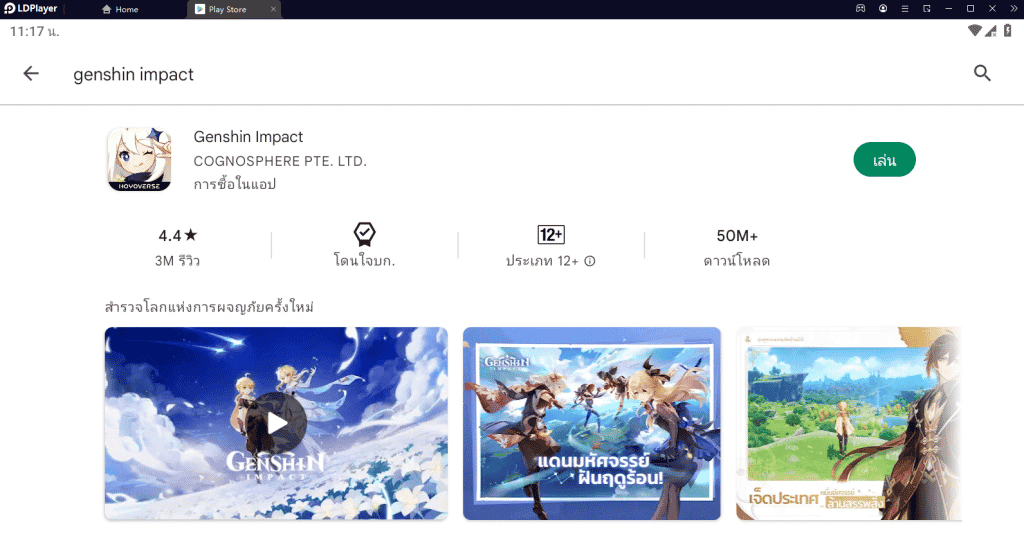Click the 50M+ downloads count
1024x547 pixels.
click(x=737, y=236)
